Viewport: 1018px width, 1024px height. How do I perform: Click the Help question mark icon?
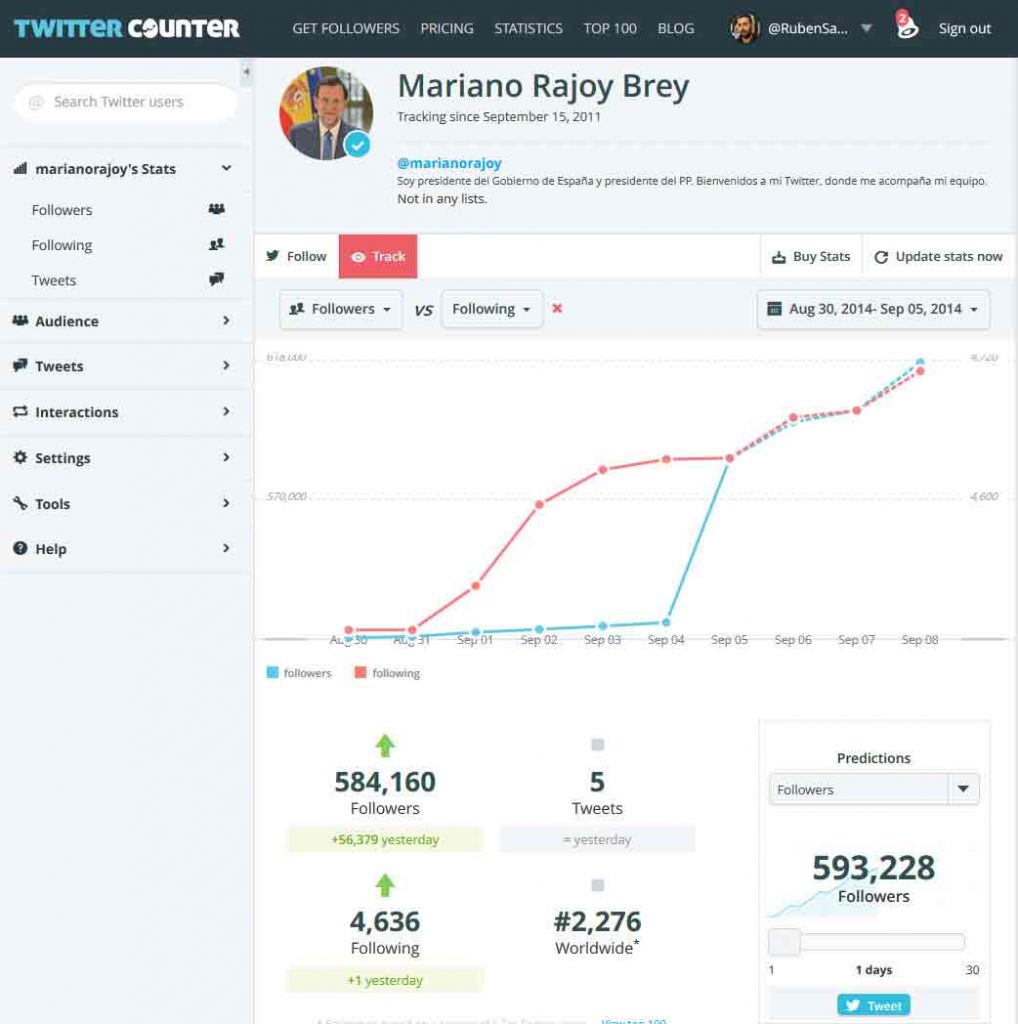[x=20, y=548]
